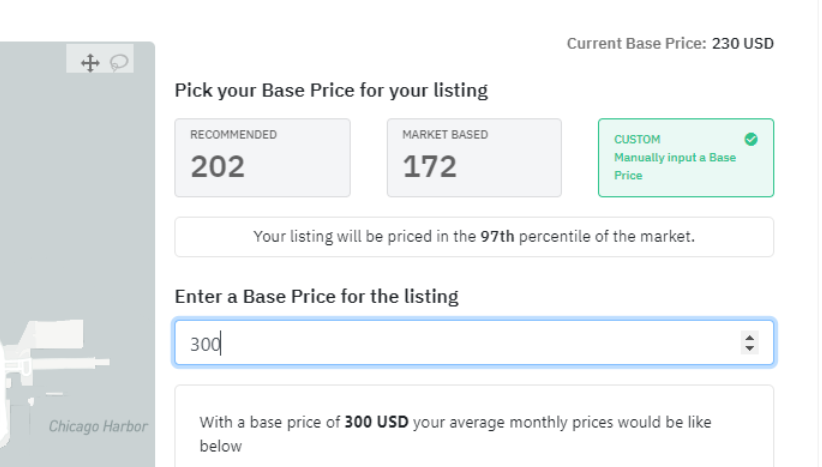
Task: Decrease base price with the down arrow
Action: [x=750, y=348]
